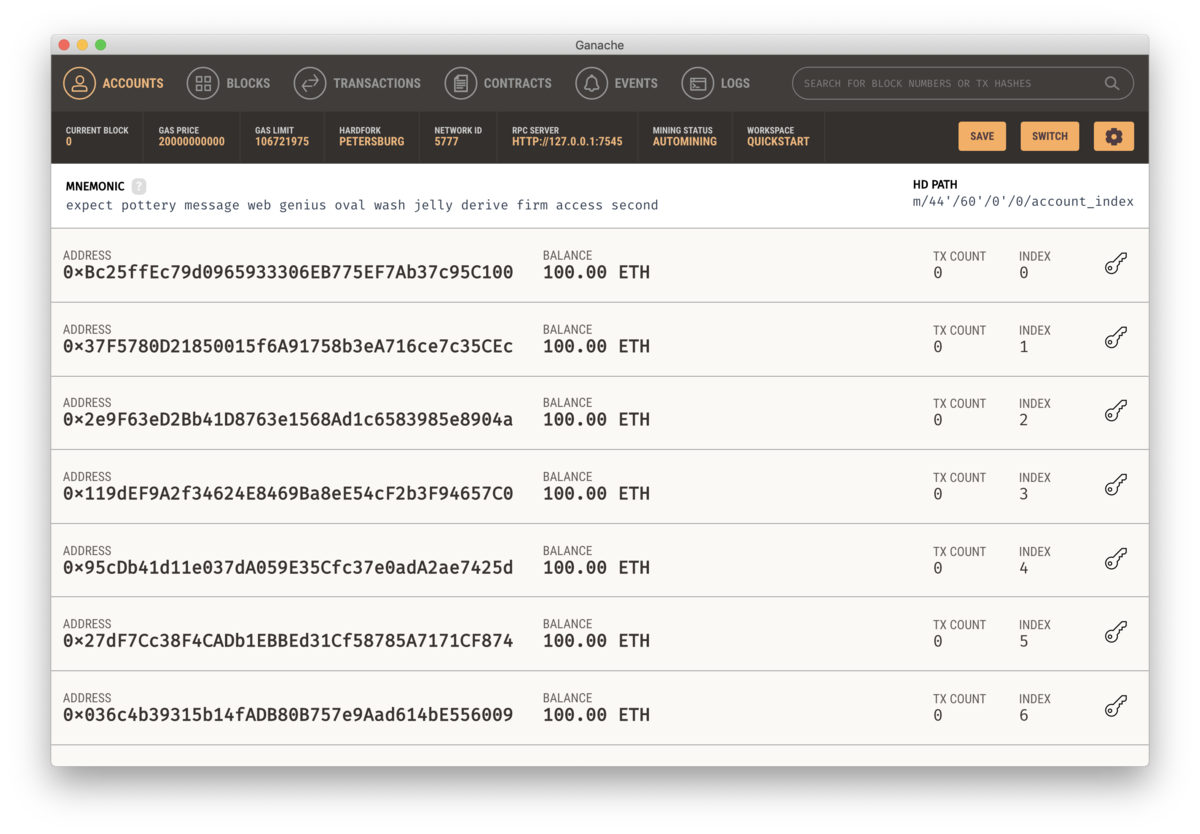Show private key for account index 4

tap(1116, 559)
